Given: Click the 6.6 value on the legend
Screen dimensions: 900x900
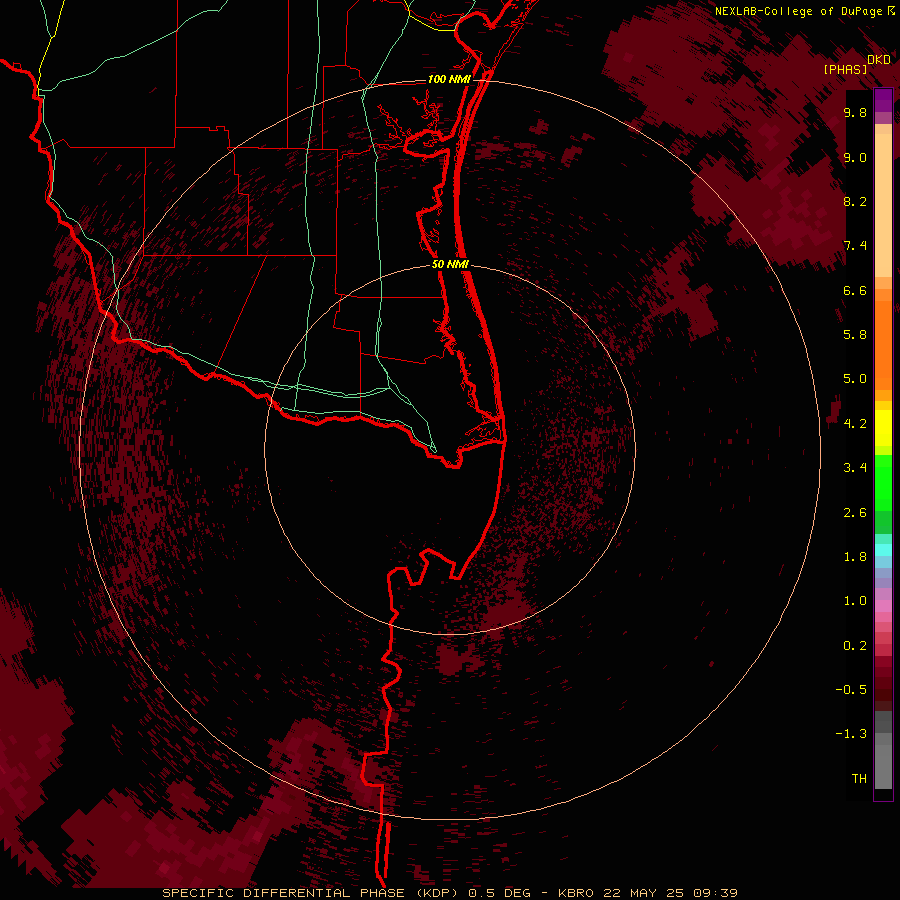Looking at the screenshot, I should [x=855, y=291].
